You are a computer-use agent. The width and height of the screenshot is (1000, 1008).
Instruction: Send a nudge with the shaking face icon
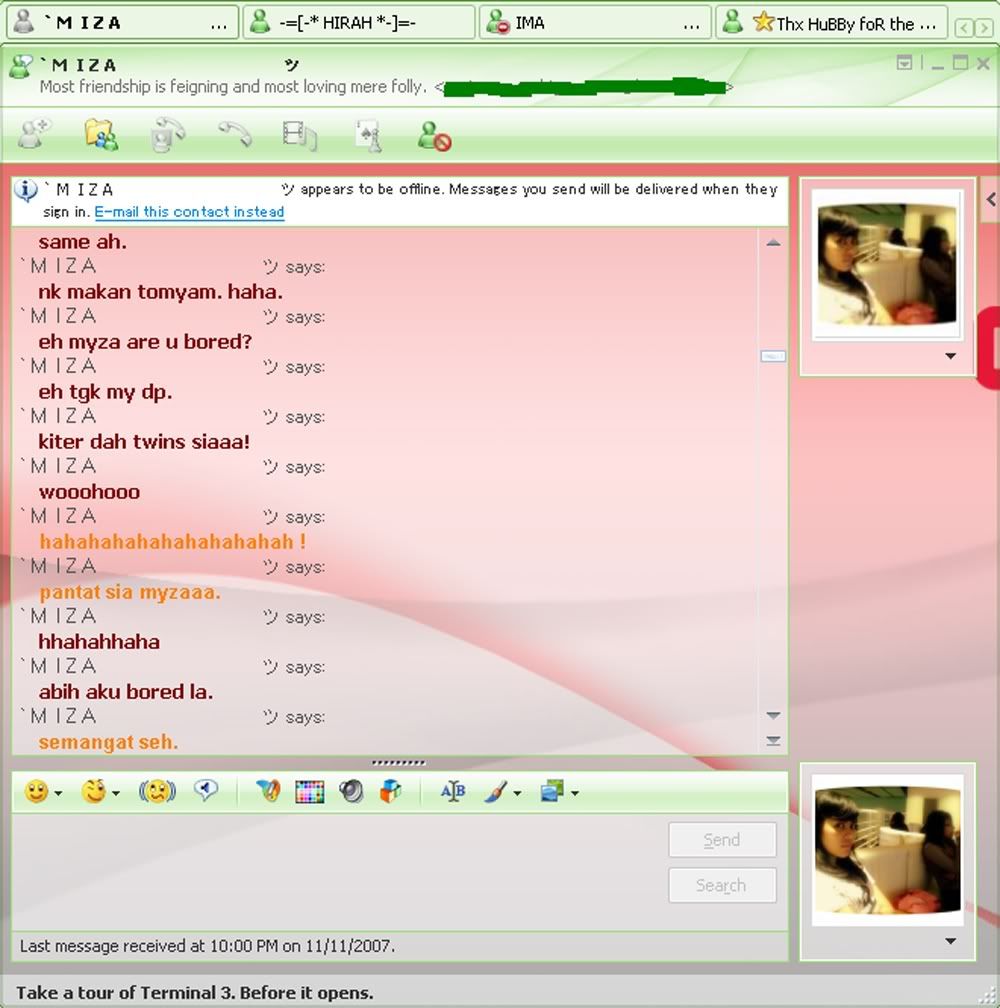coord(157,792)
